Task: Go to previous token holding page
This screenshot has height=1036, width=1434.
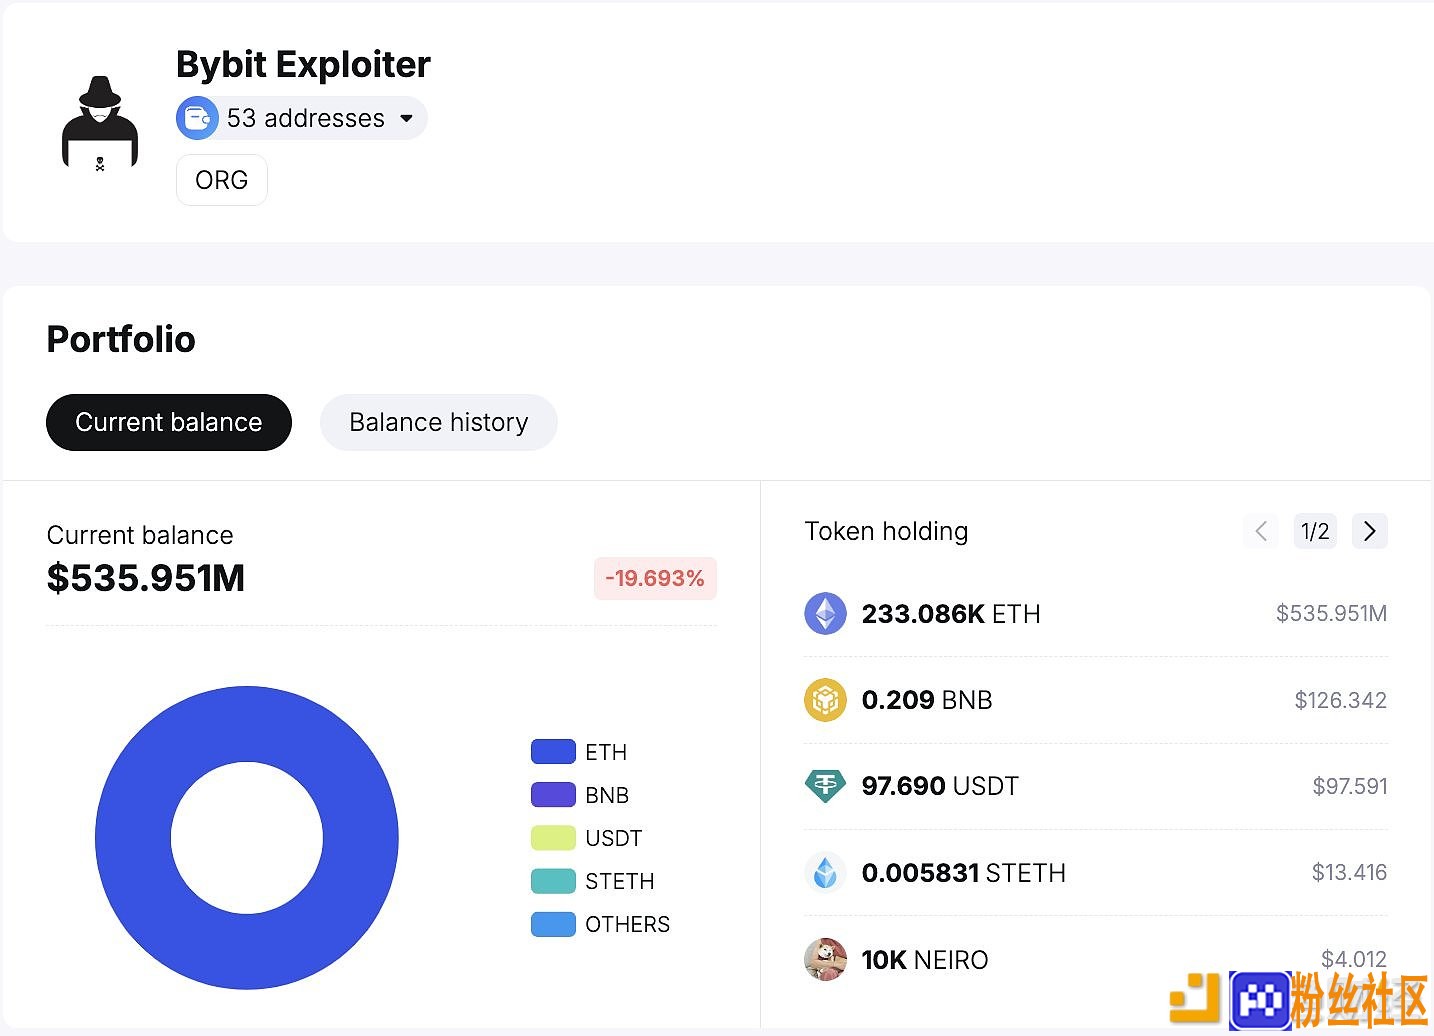Action: click(x=1261, y=531)
